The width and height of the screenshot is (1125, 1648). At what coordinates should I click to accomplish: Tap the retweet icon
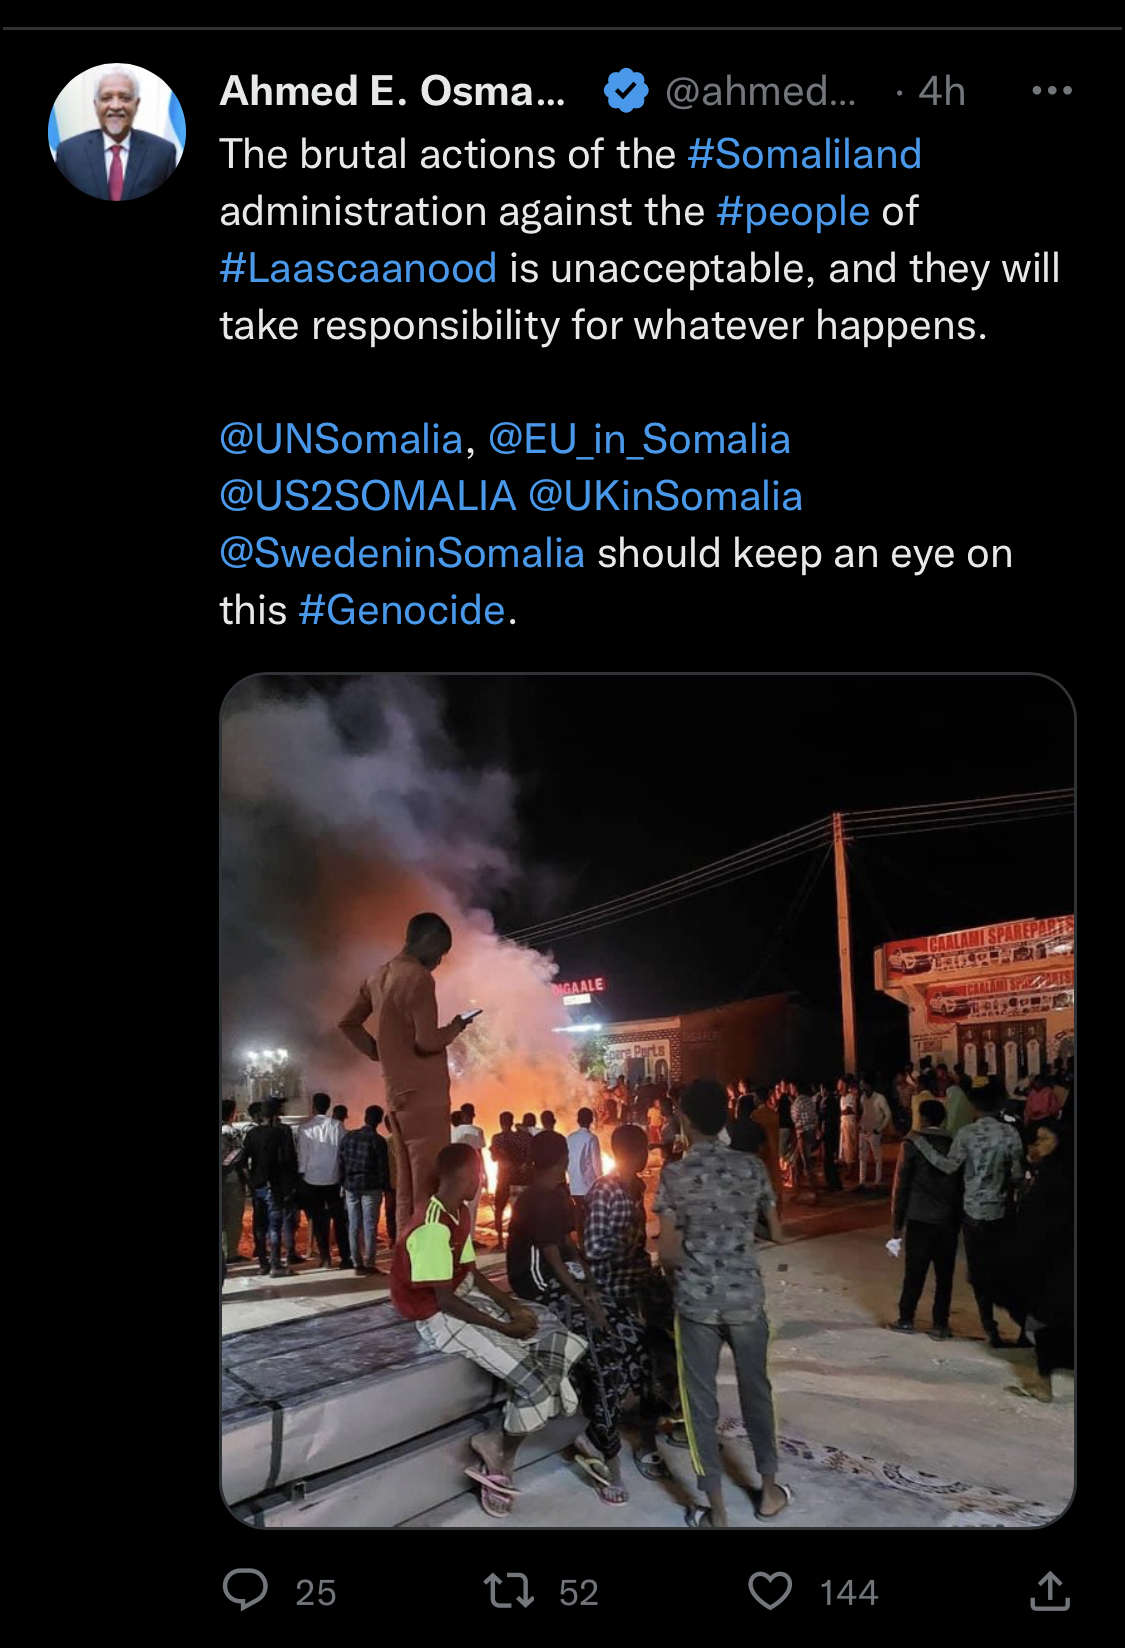pos(508,1590)
